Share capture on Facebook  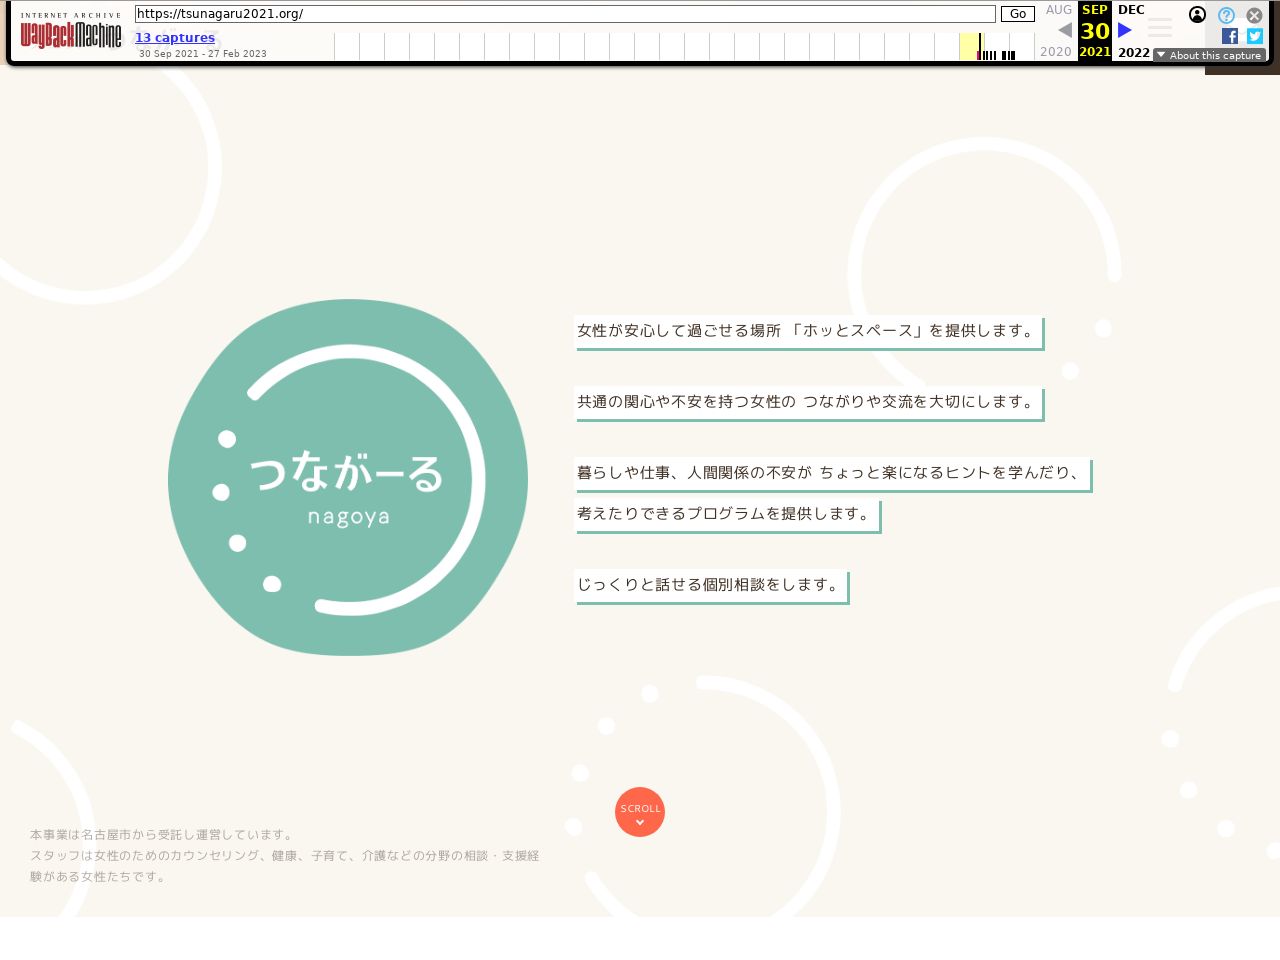coord(1230,36)
